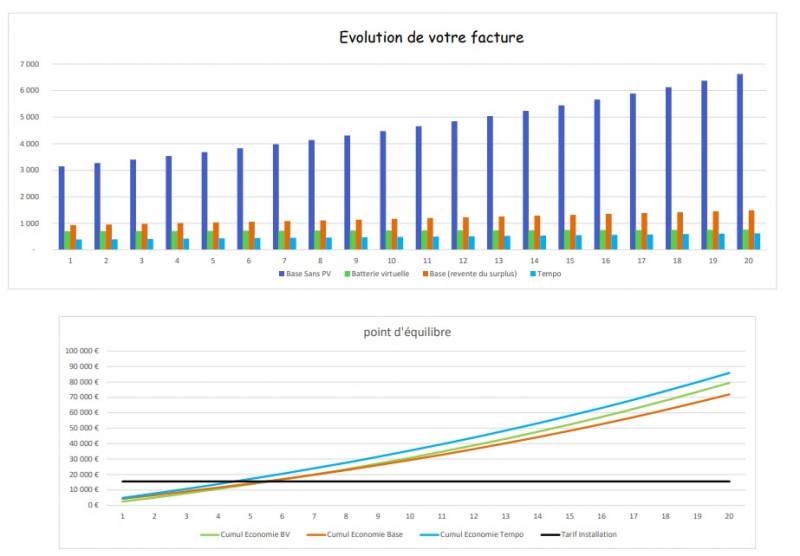This screenshot has width=800, height=556.
Task: Select the blue Base Sans PV bar for year 1
Action: point(61,207)
